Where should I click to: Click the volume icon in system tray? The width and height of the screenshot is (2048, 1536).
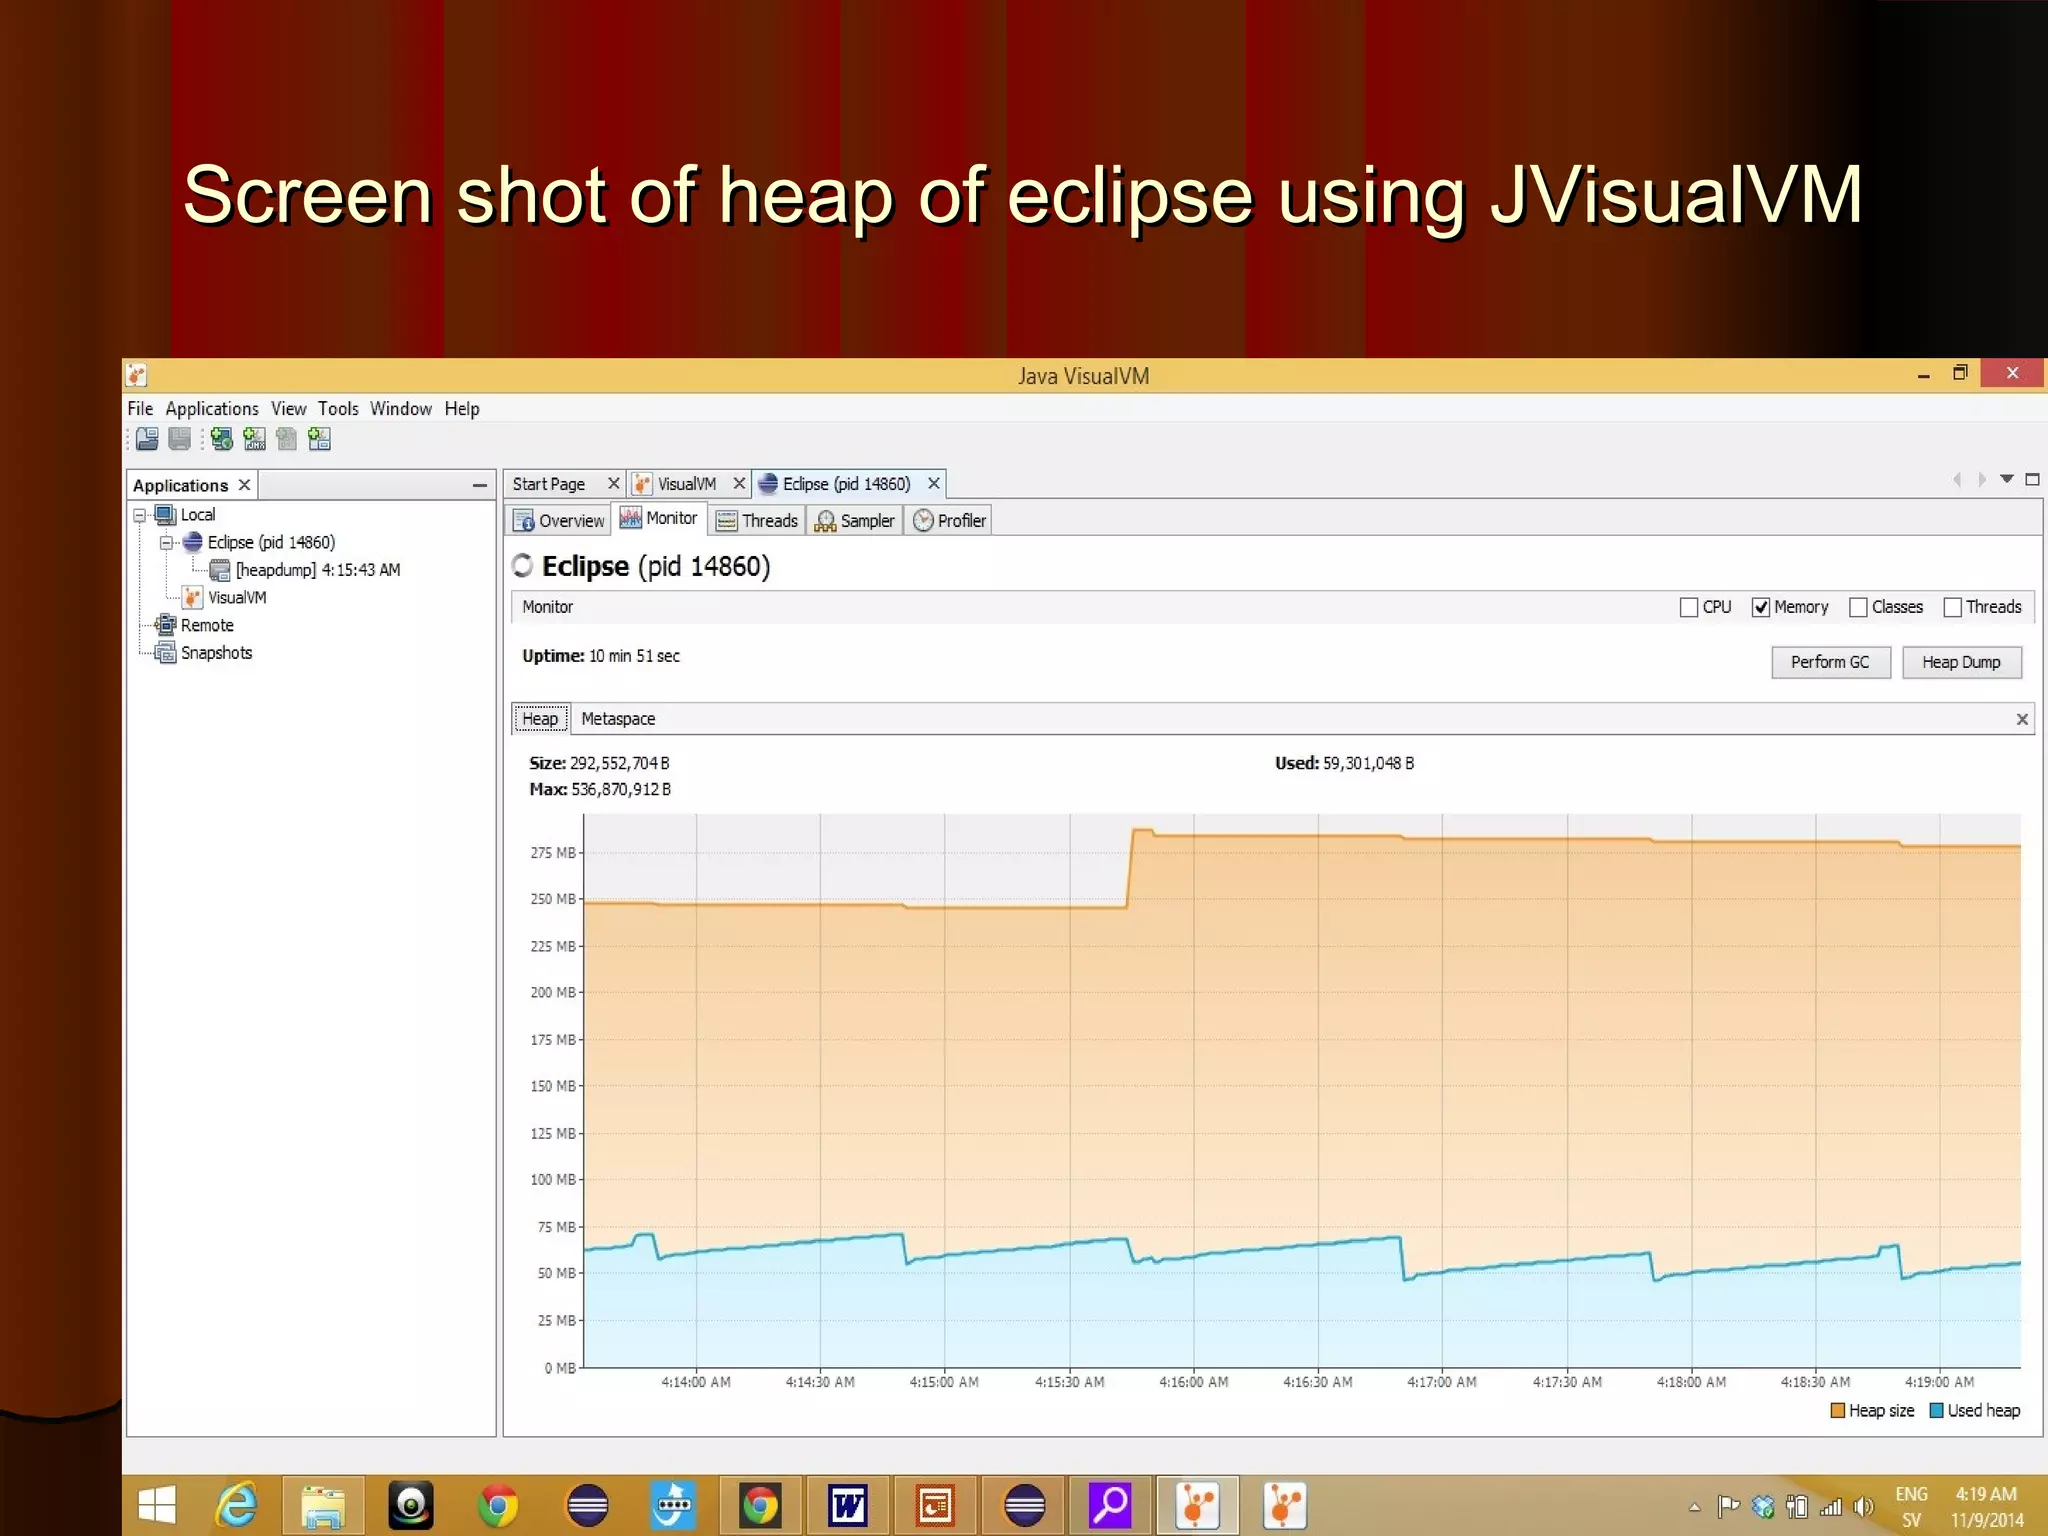click(x=1863, y=1506)
